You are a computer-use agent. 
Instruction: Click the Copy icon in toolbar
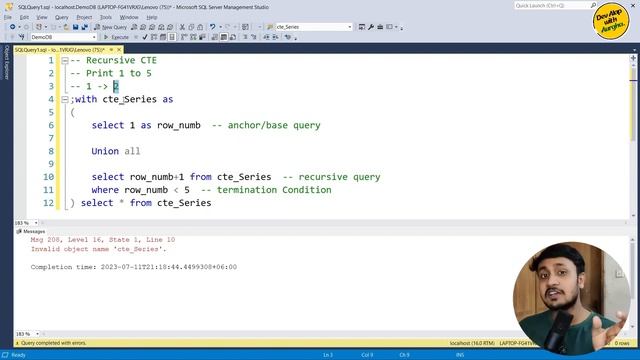191,27
